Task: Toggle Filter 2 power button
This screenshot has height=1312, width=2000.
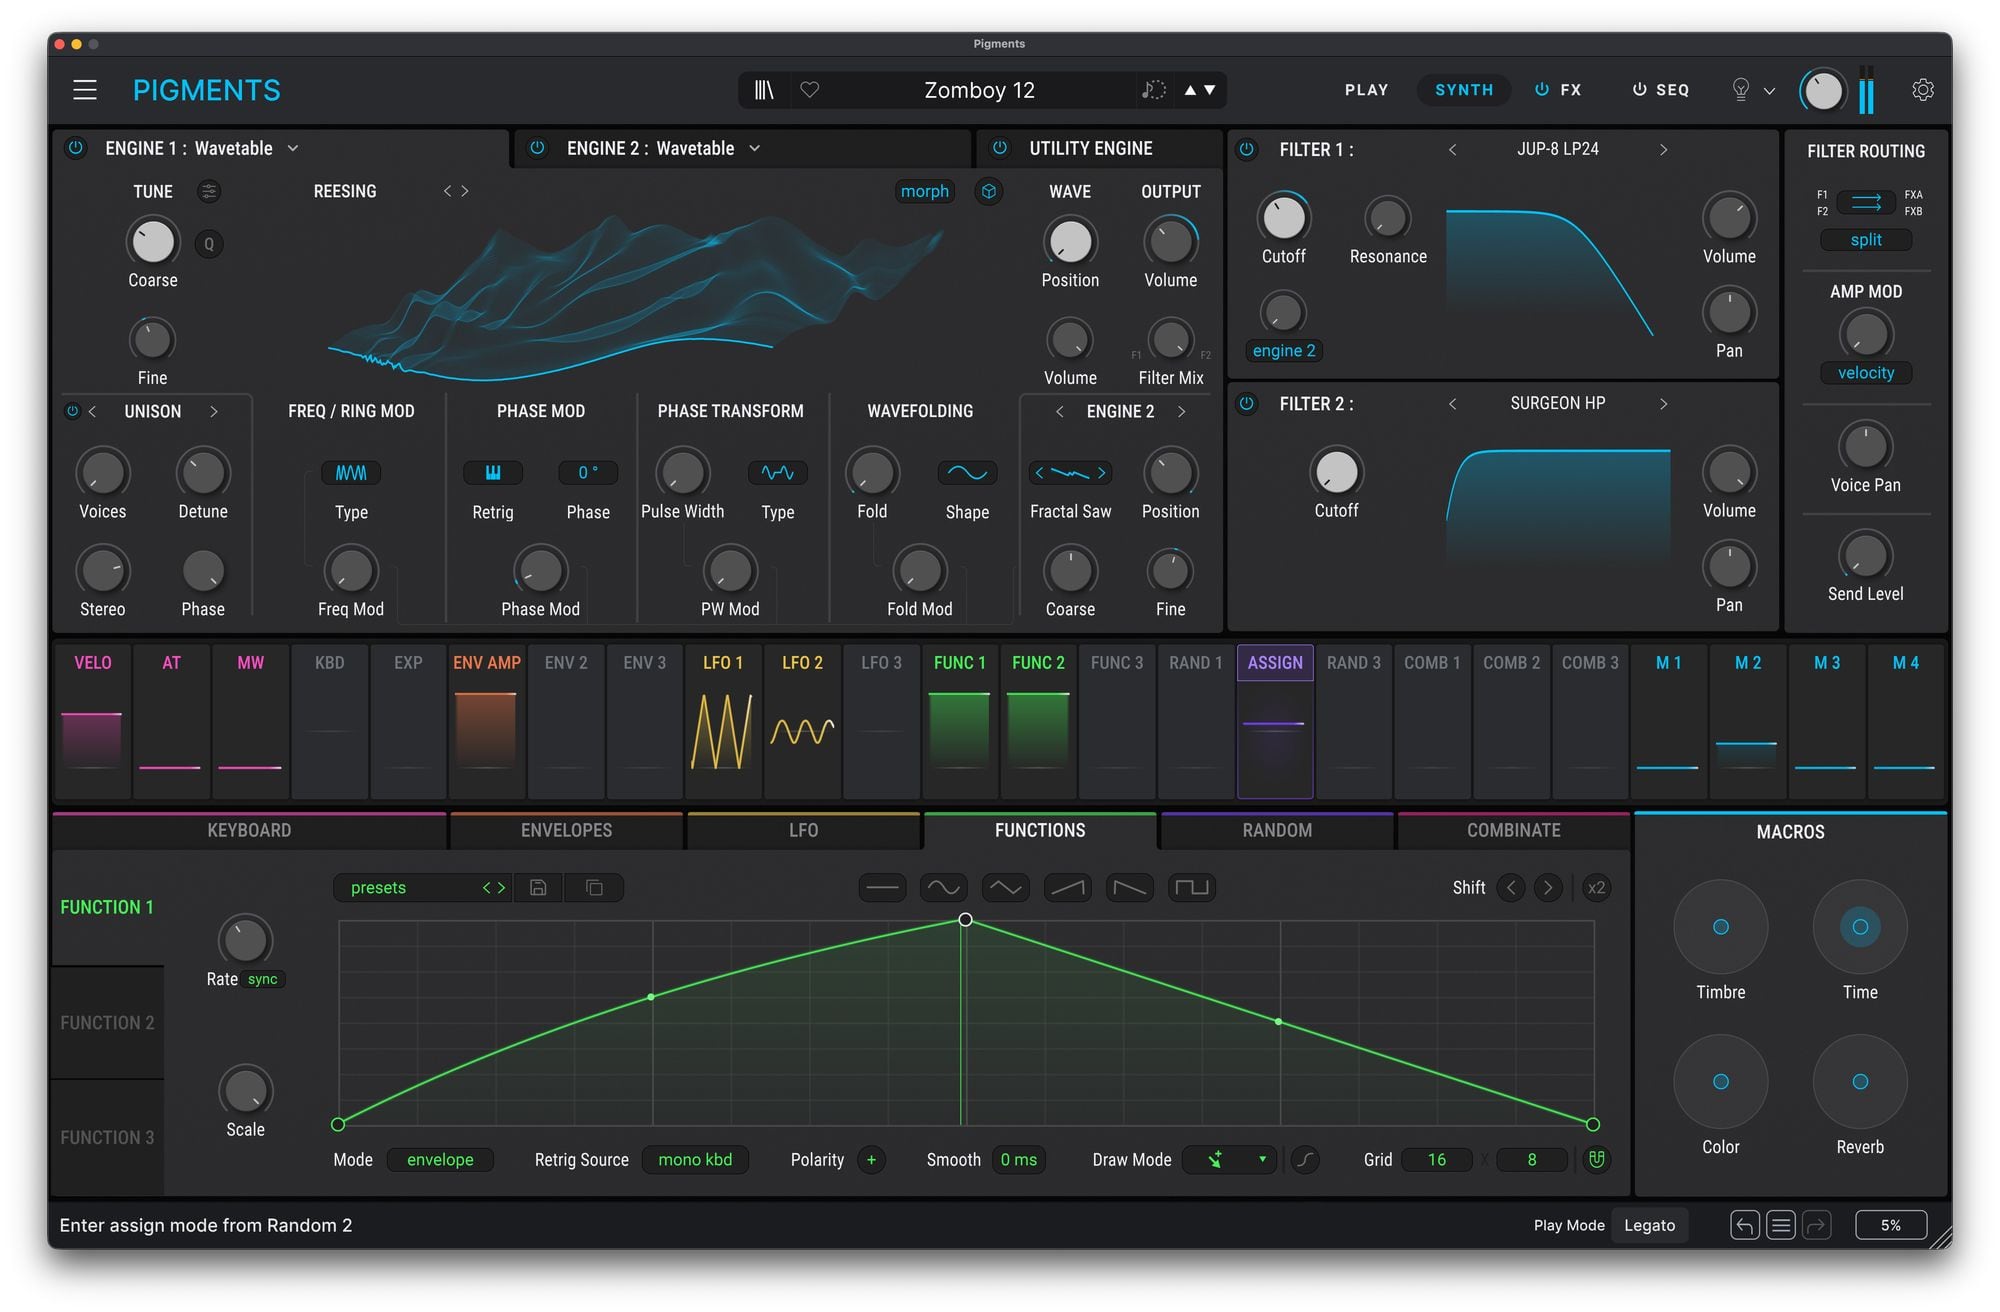Action: click(x=1246, y=403)
